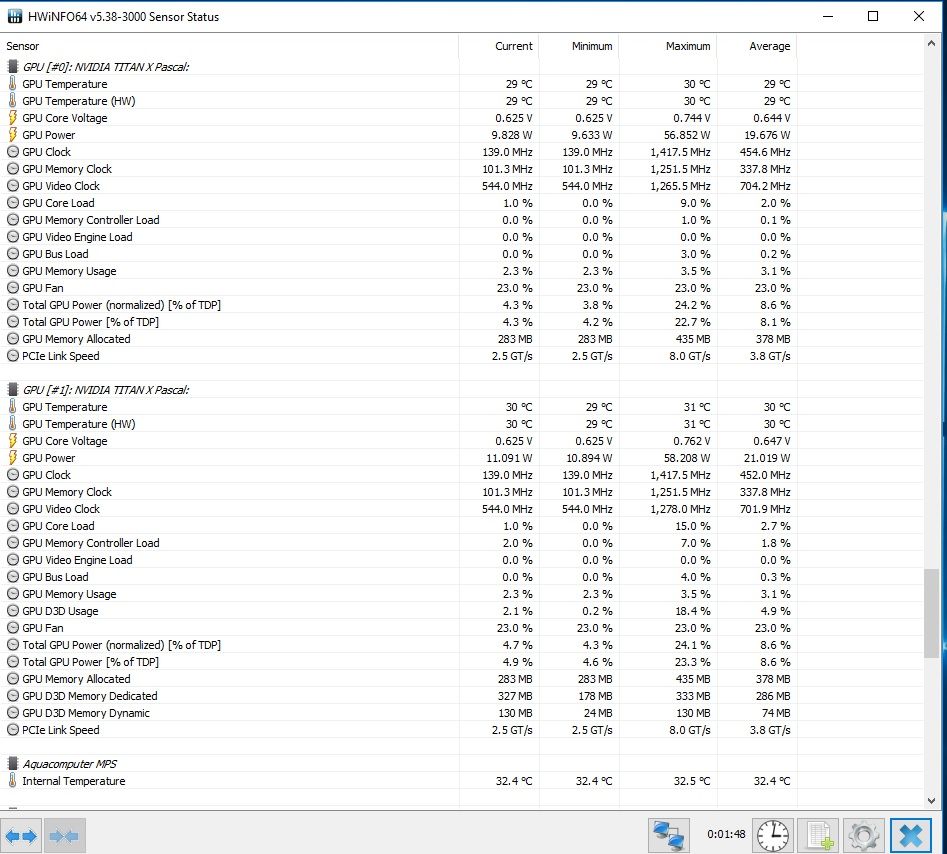Click the scrollbar down arrow
Image resolution: width=947 pixels, height=854 pixels.
[x=931, y=801]
